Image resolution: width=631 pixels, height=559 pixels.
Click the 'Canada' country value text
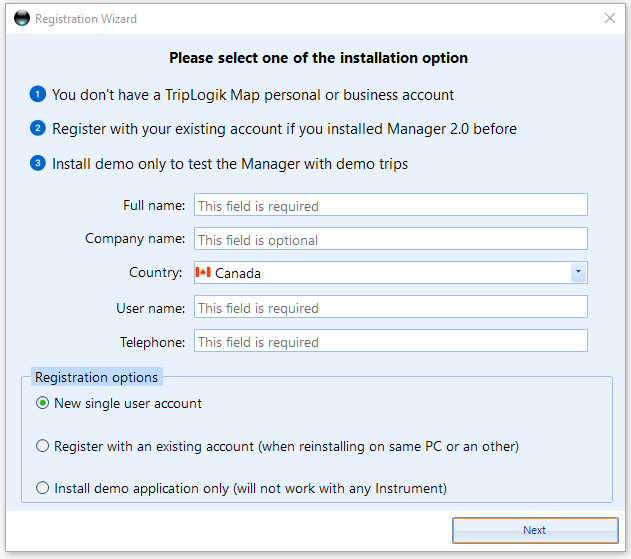[x=238, y=273]
